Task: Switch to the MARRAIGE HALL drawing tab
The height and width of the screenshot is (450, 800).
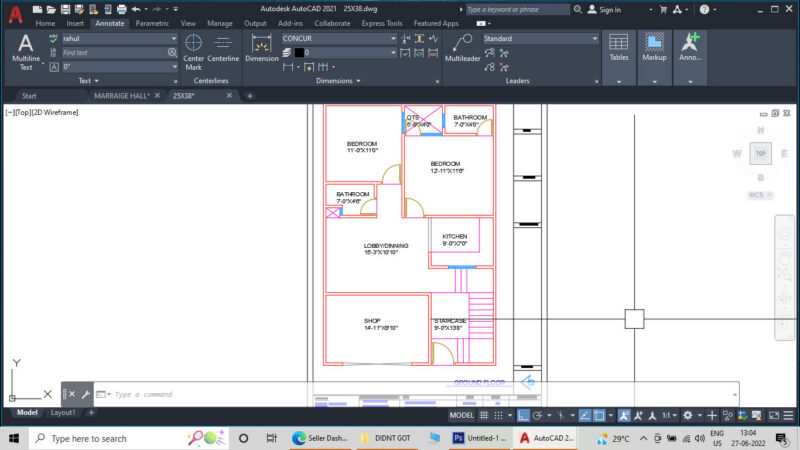Action: click(x=121, y=95)
